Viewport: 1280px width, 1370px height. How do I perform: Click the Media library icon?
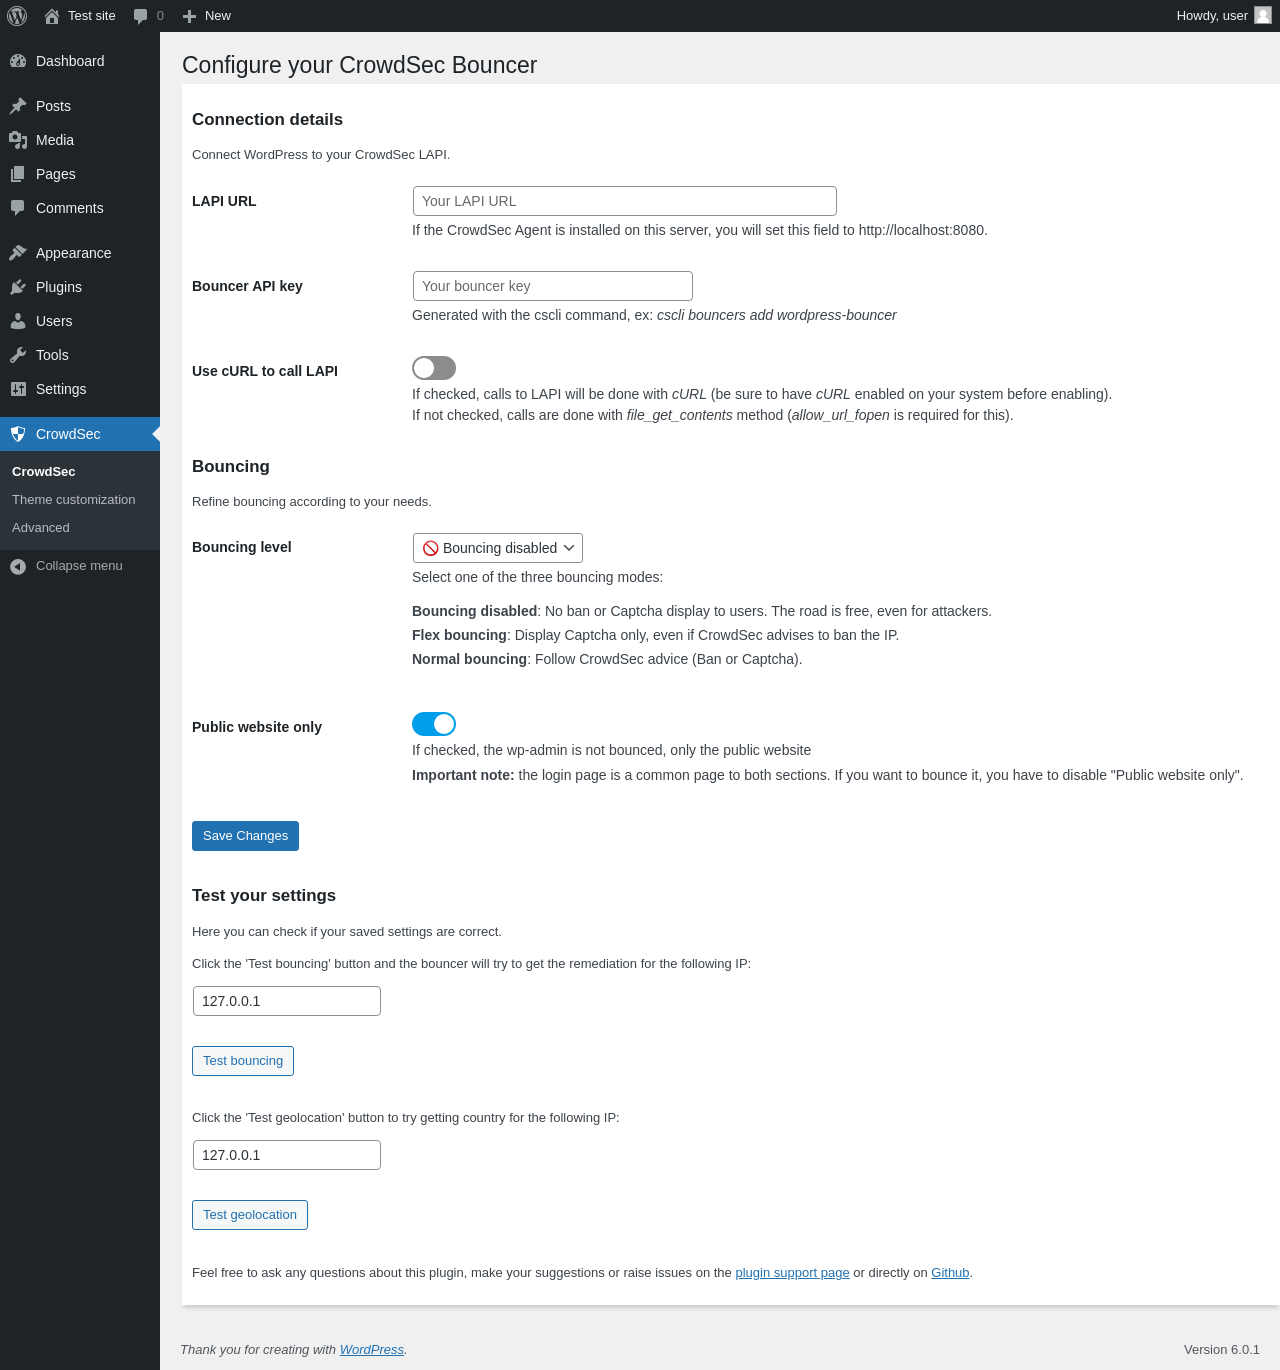(x=18, y=140)
